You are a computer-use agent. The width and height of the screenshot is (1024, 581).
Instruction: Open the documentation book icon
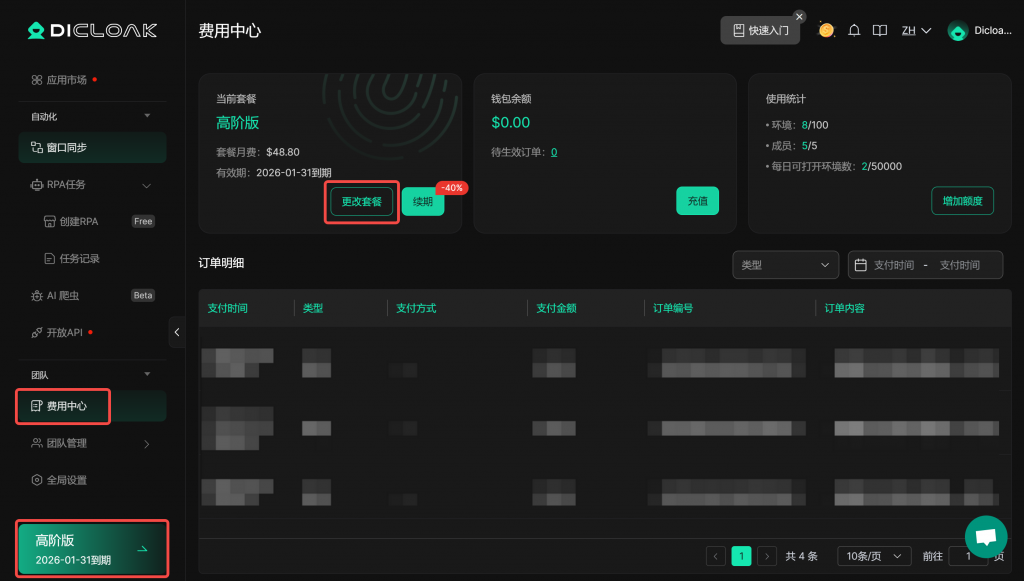tap(880, 30)
